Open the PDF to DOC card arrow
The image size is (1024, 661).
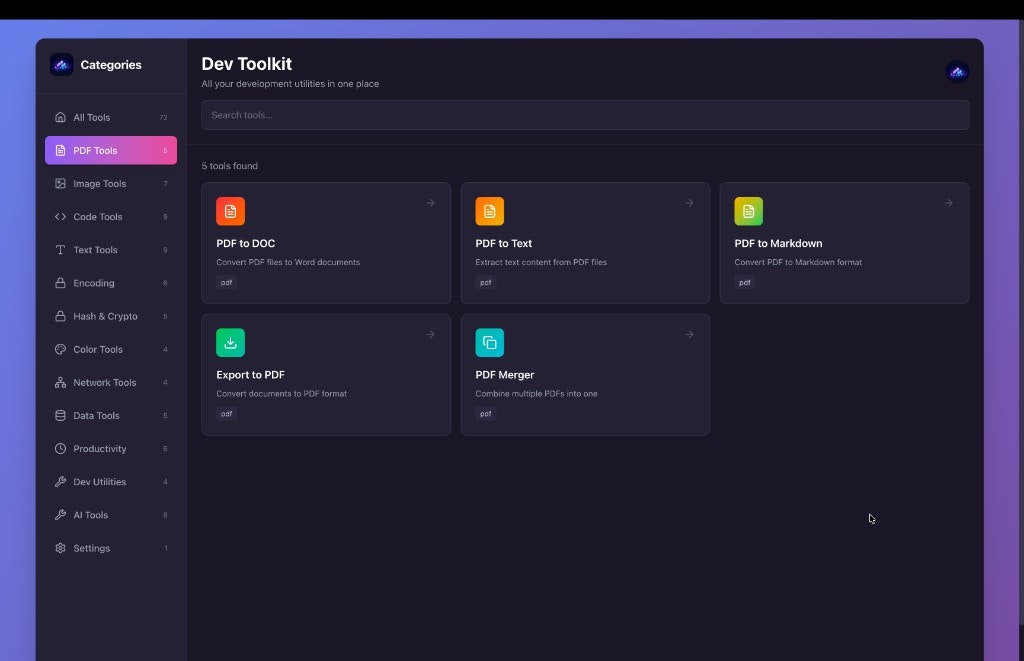[x=431, y=202]
